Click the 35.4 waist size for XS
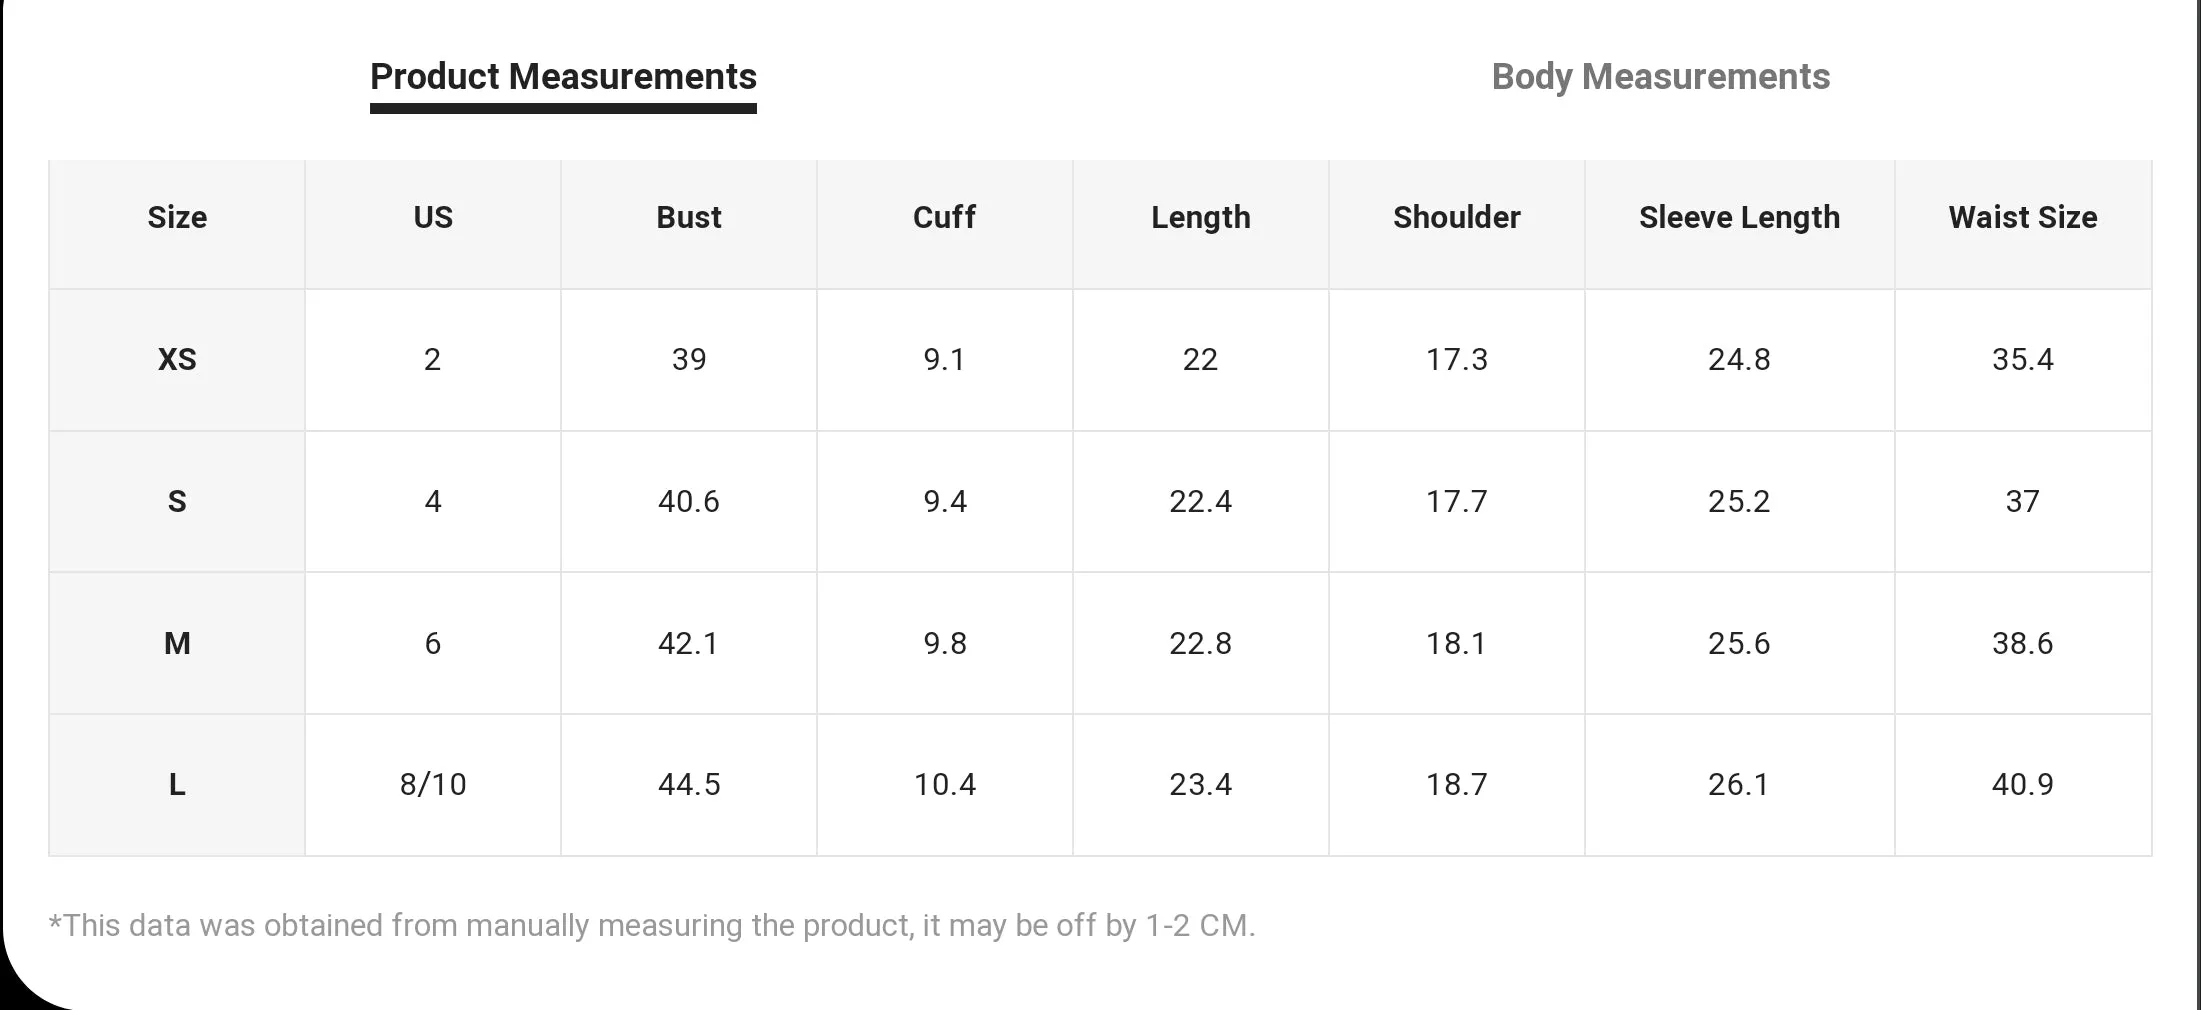The height and width of the screenshot is (1010, 2201). [2023, 359]
